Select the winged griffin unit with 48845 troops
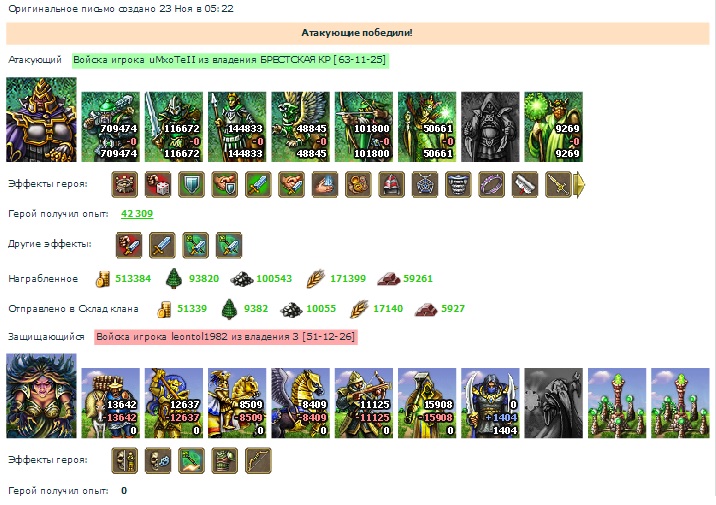This screenshot has height=505, width=716. 300,127
